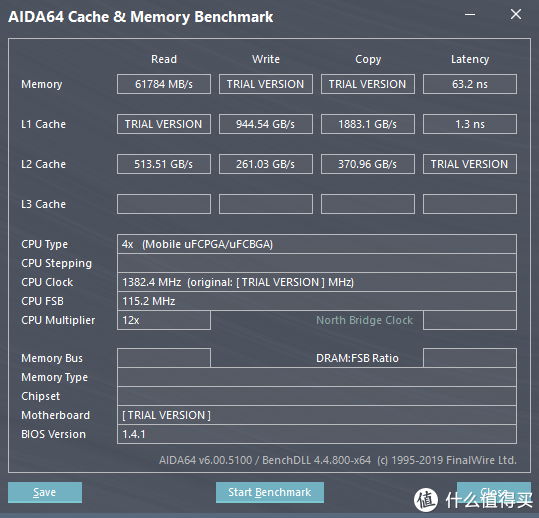Image resolution: width=539 pixels, height=518 pixels.
Task: Click the empty North Bridge Clock field
Action: [470, 320]
